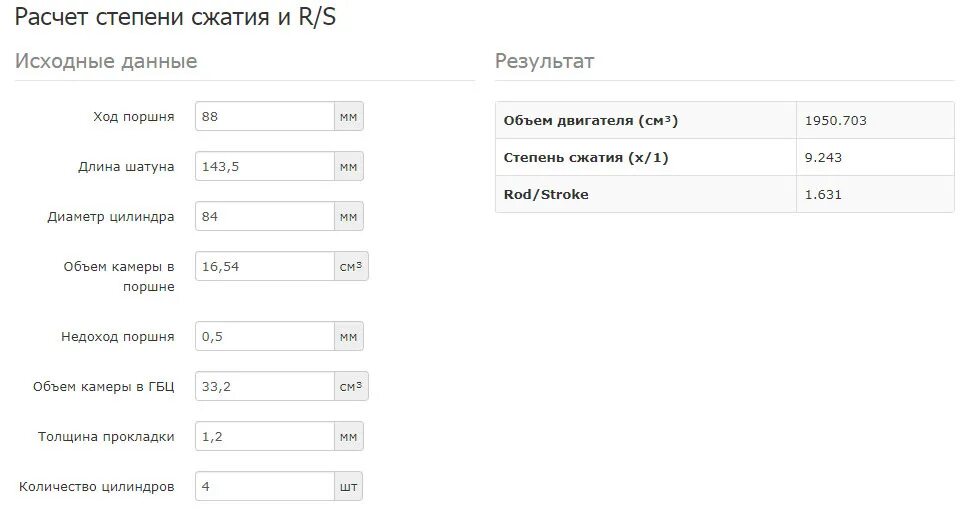
Task: Select the Длина шатуна input with 143,5
Action: click(264, 167)
